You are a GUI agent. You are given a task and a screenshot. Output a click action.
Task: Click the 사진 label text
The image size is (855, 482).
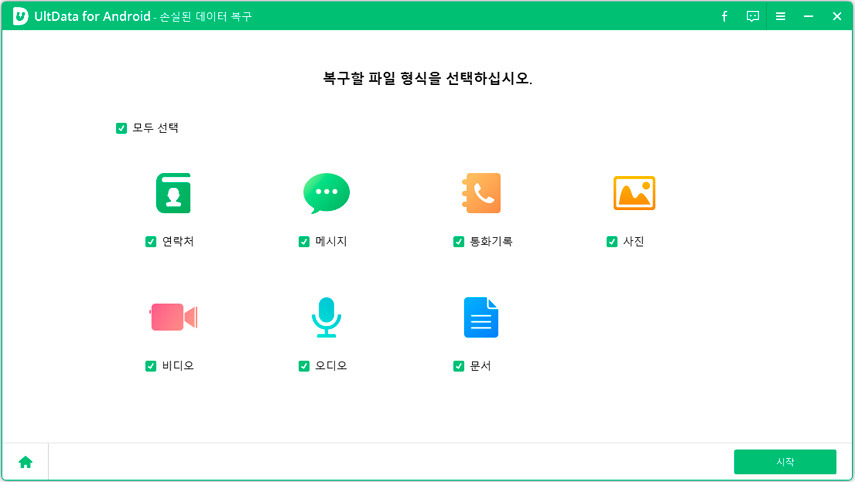click(634, 242)
